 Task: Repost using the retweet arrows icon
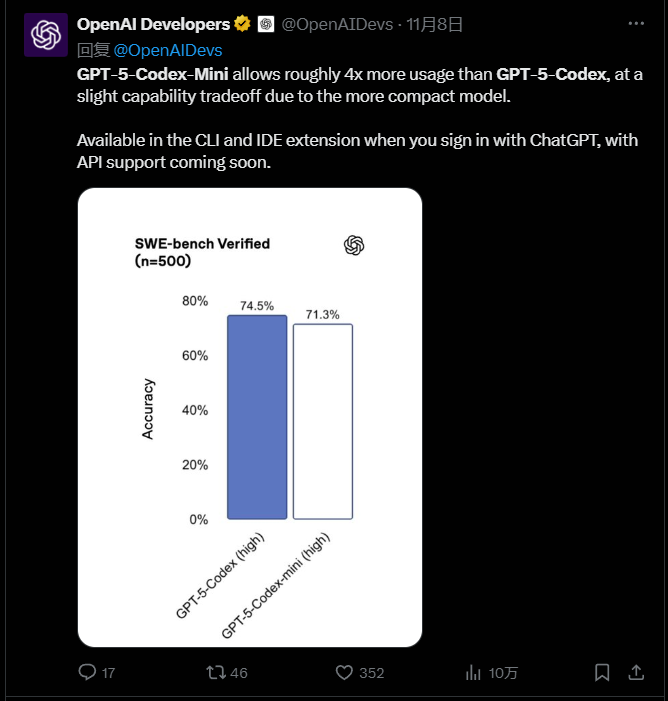pyautogui.click(x=215, y=672)
